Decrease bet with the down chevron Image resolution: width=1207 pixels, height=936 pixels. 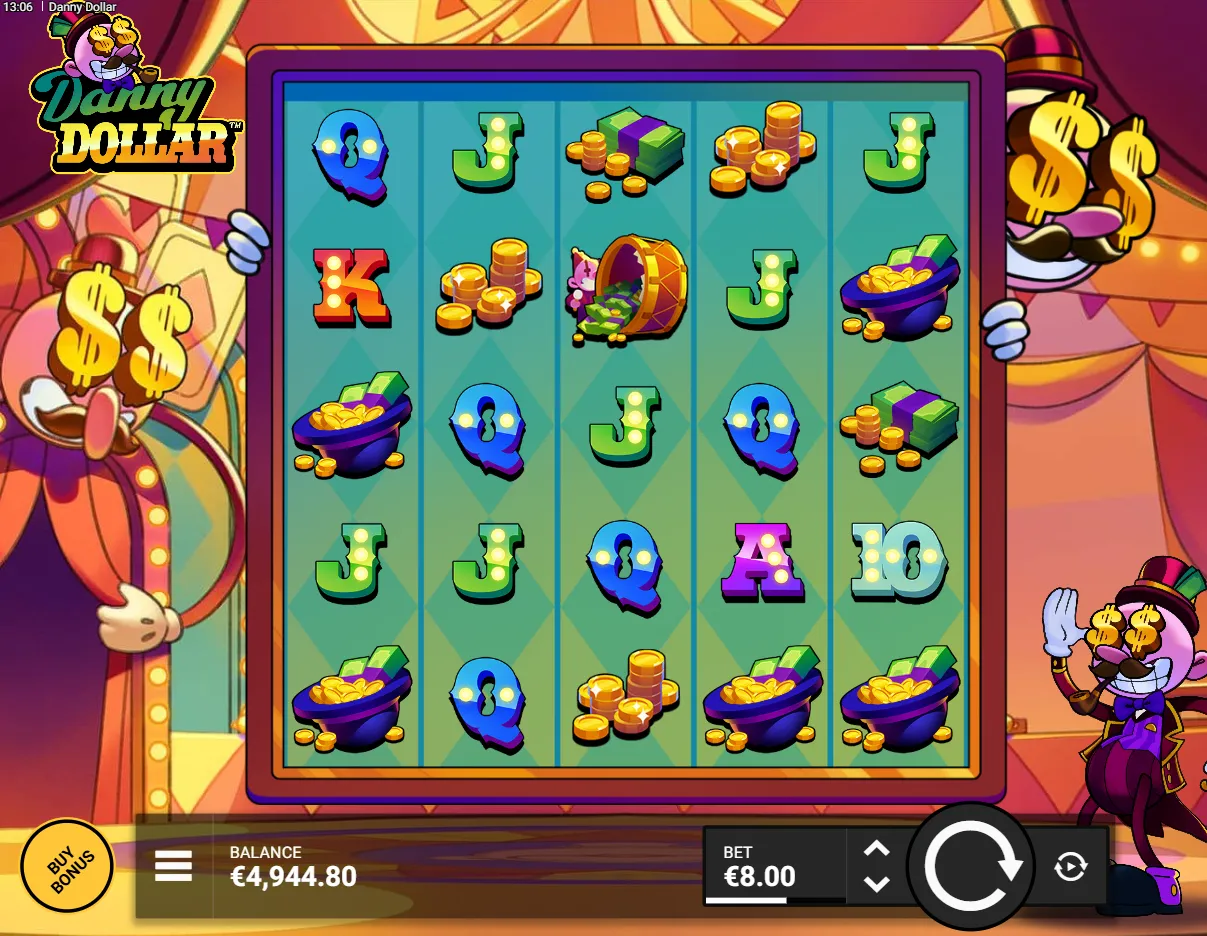pyautogui.click(x=877, y=884)
